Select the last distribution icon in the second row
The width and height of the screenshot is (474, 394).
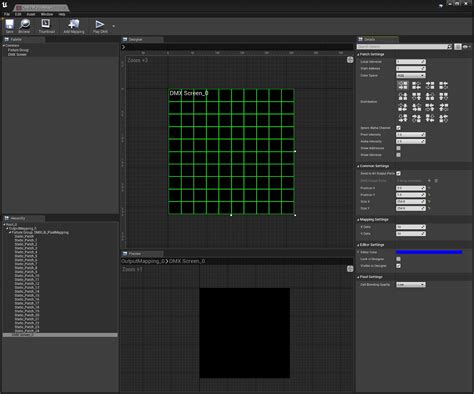pyautogui.click(x=443, y=96)
